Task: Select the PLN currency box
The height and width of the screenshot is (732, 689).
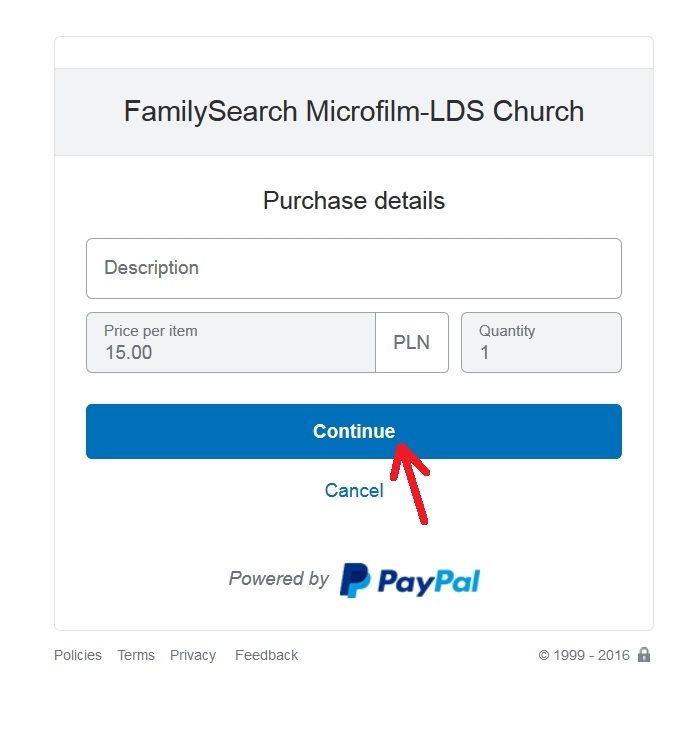Action: (412, 343)
